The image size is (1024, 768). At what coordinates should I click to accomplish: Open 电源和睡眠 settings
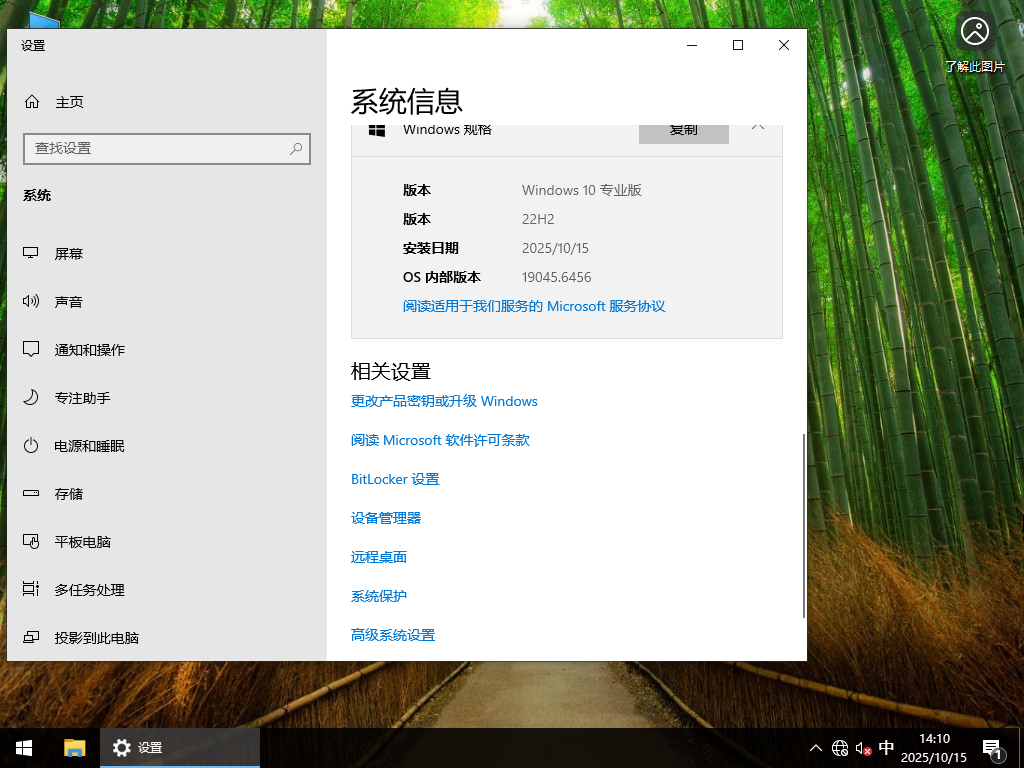[x=88, y=445]
